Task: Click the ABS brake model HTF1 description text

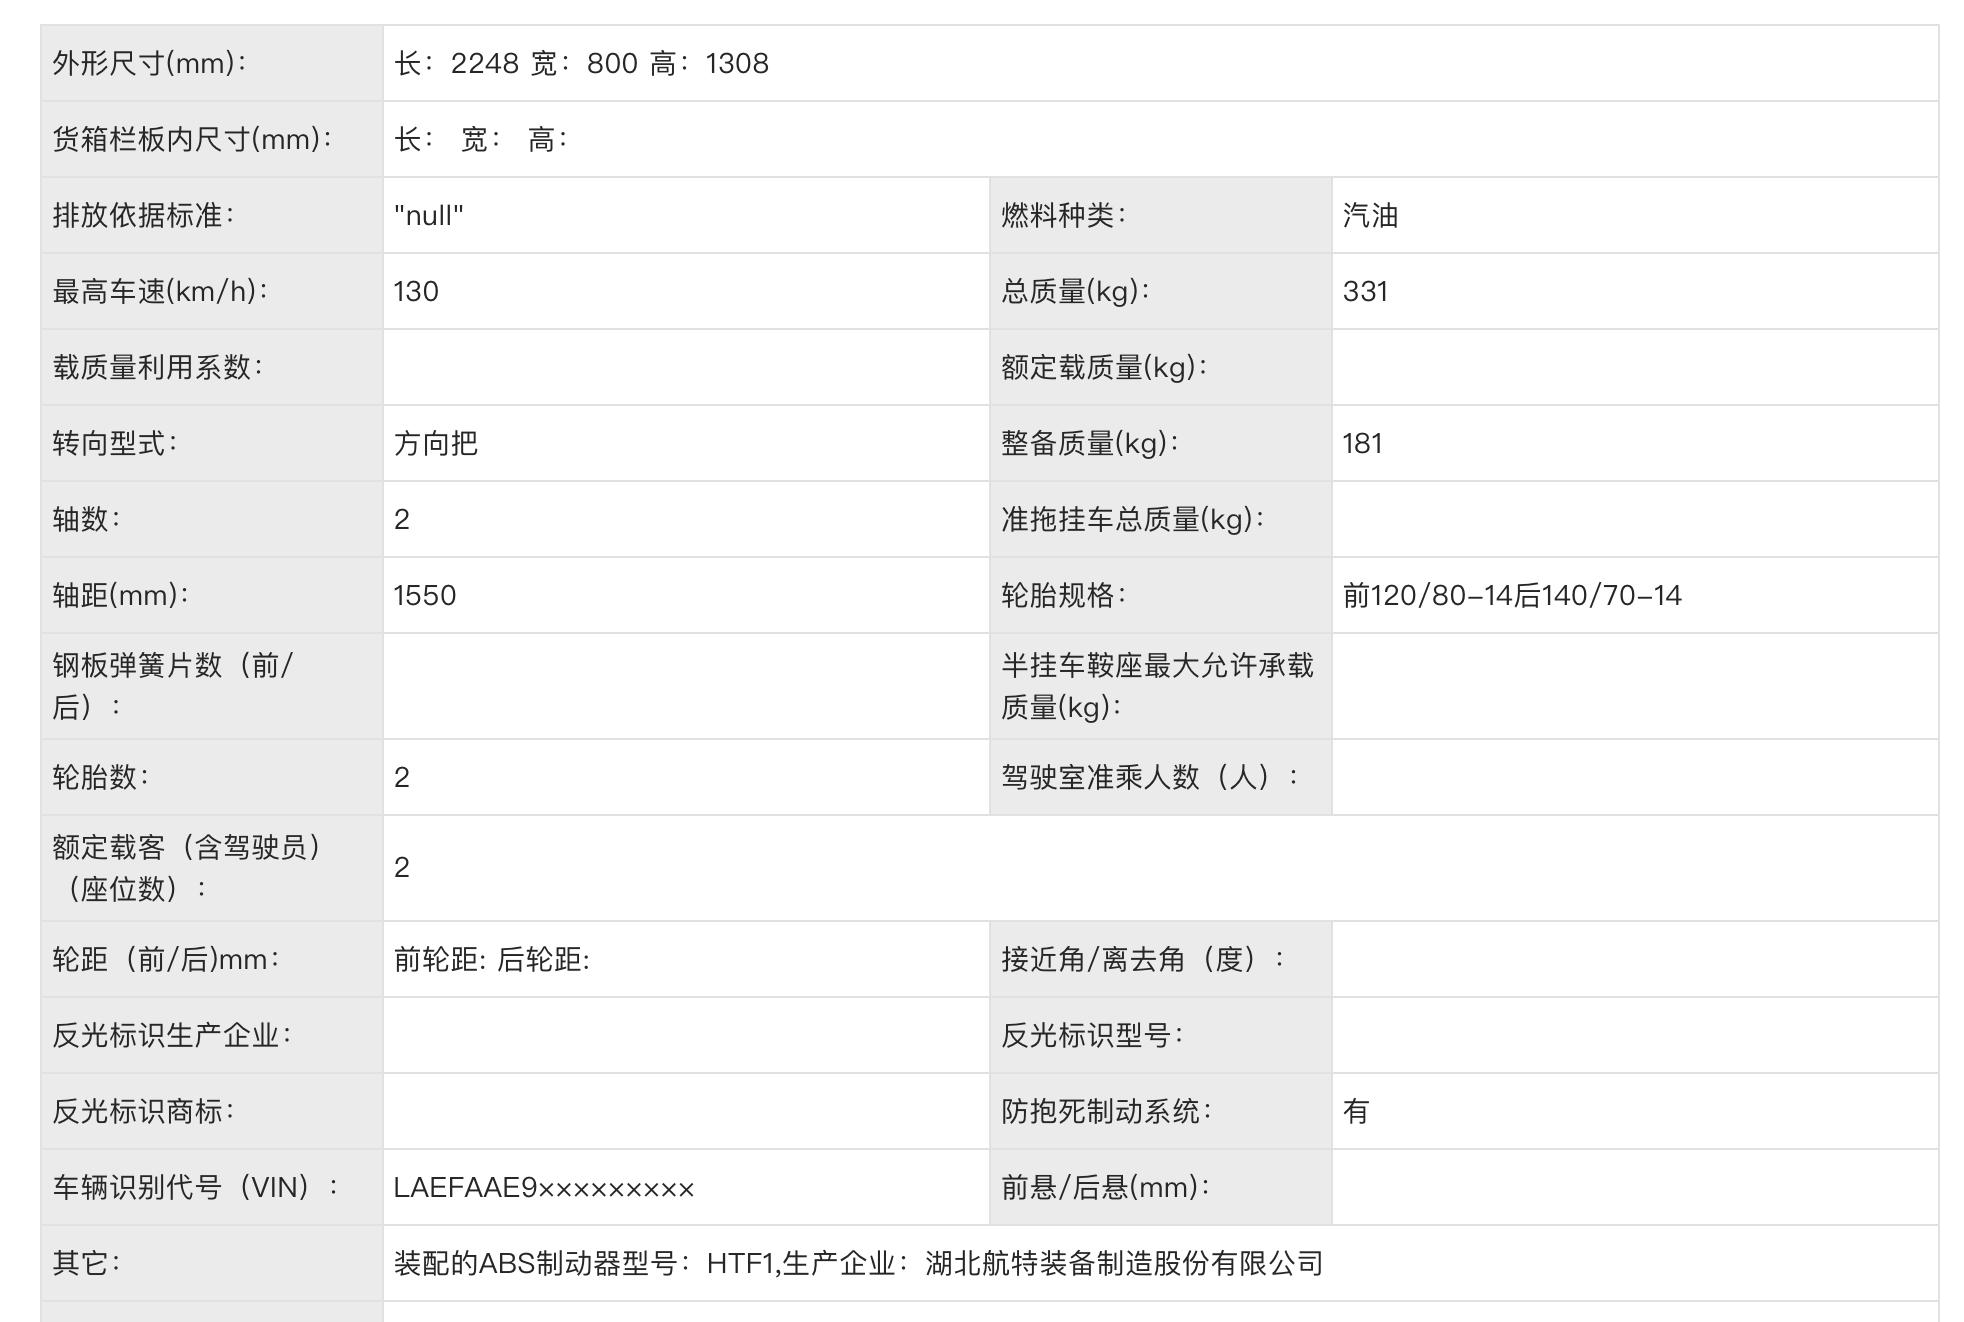Action: pos(858,1264)
